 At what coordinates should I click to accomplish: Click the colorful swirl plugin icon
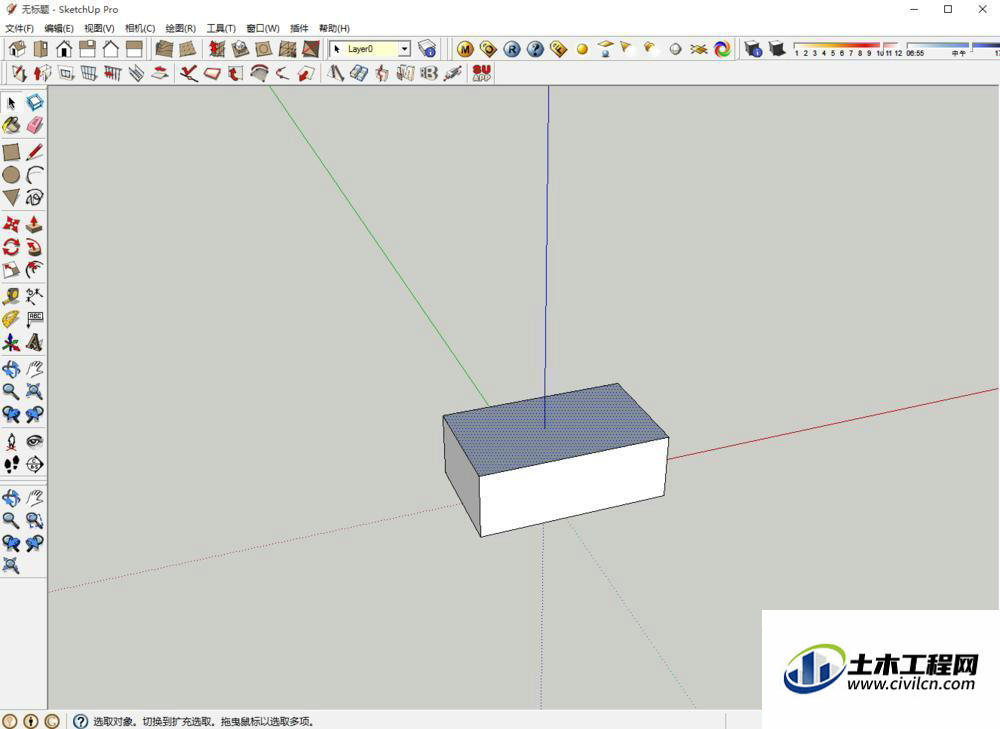click(x=722, y=49)
